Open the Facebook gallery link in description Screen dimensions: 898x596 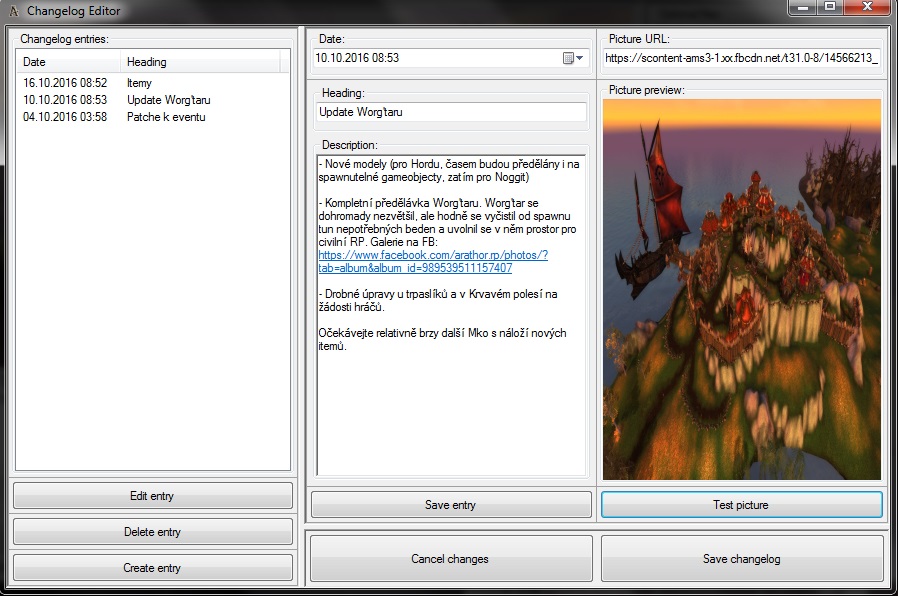(x=432, y=255)
